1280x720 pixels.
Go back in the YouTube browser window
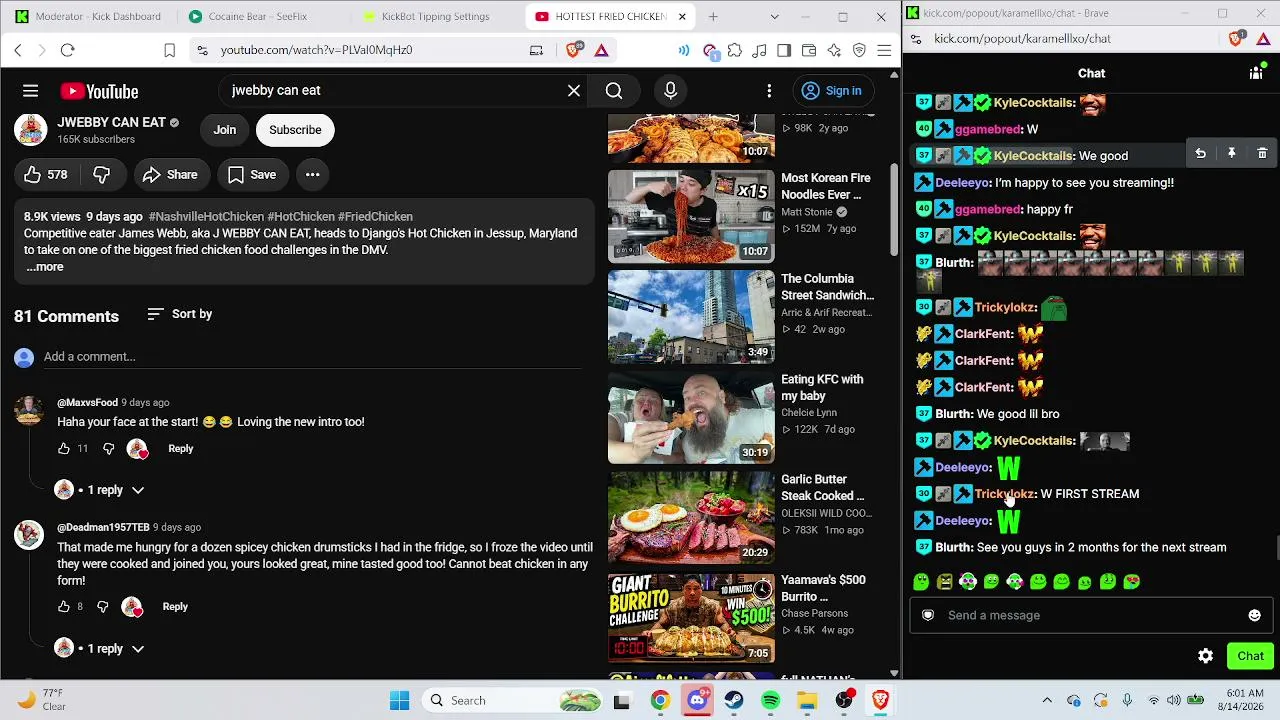click(x=18, y=50)
